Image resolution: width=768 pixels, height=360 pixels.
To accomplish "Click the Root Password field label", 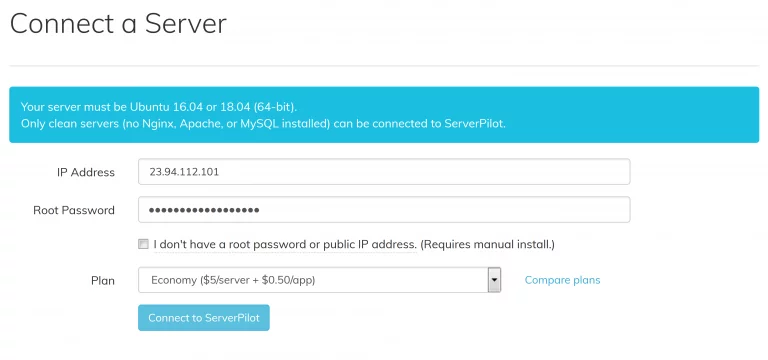I will [74, 210].
